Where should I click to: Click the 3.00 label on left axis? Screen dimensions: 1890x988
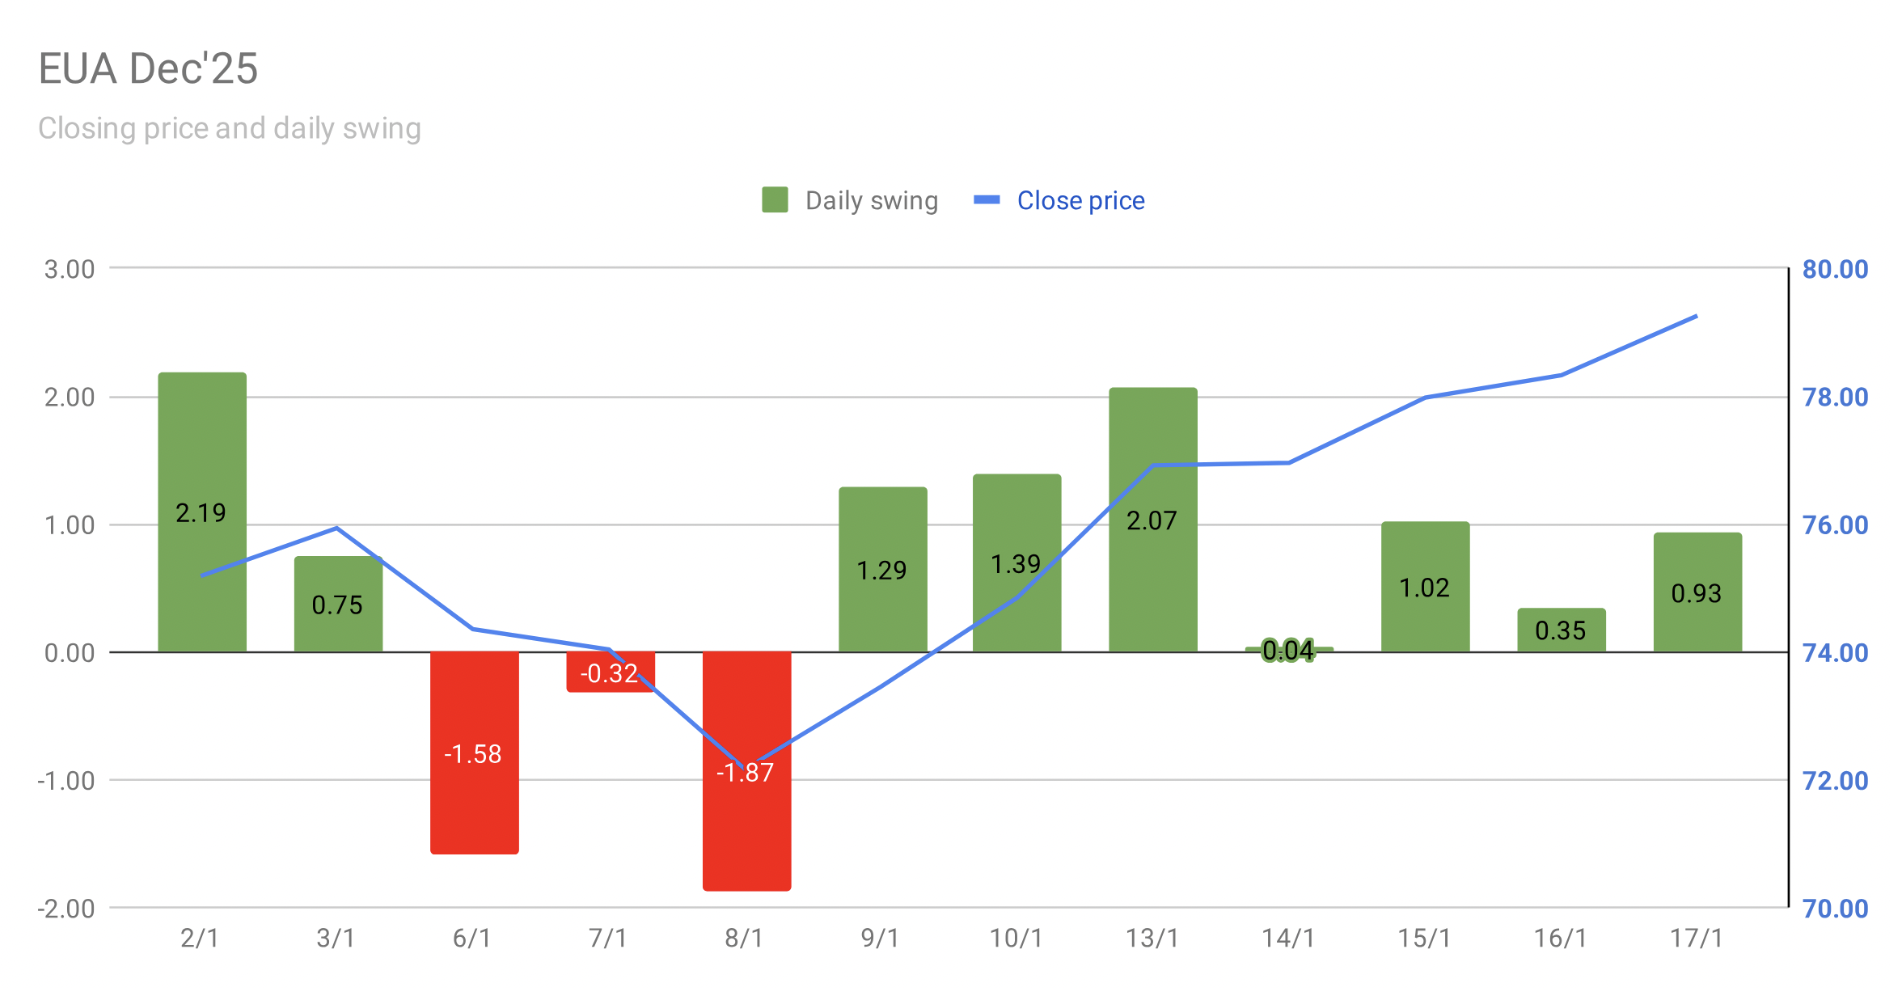coord(69,269)
